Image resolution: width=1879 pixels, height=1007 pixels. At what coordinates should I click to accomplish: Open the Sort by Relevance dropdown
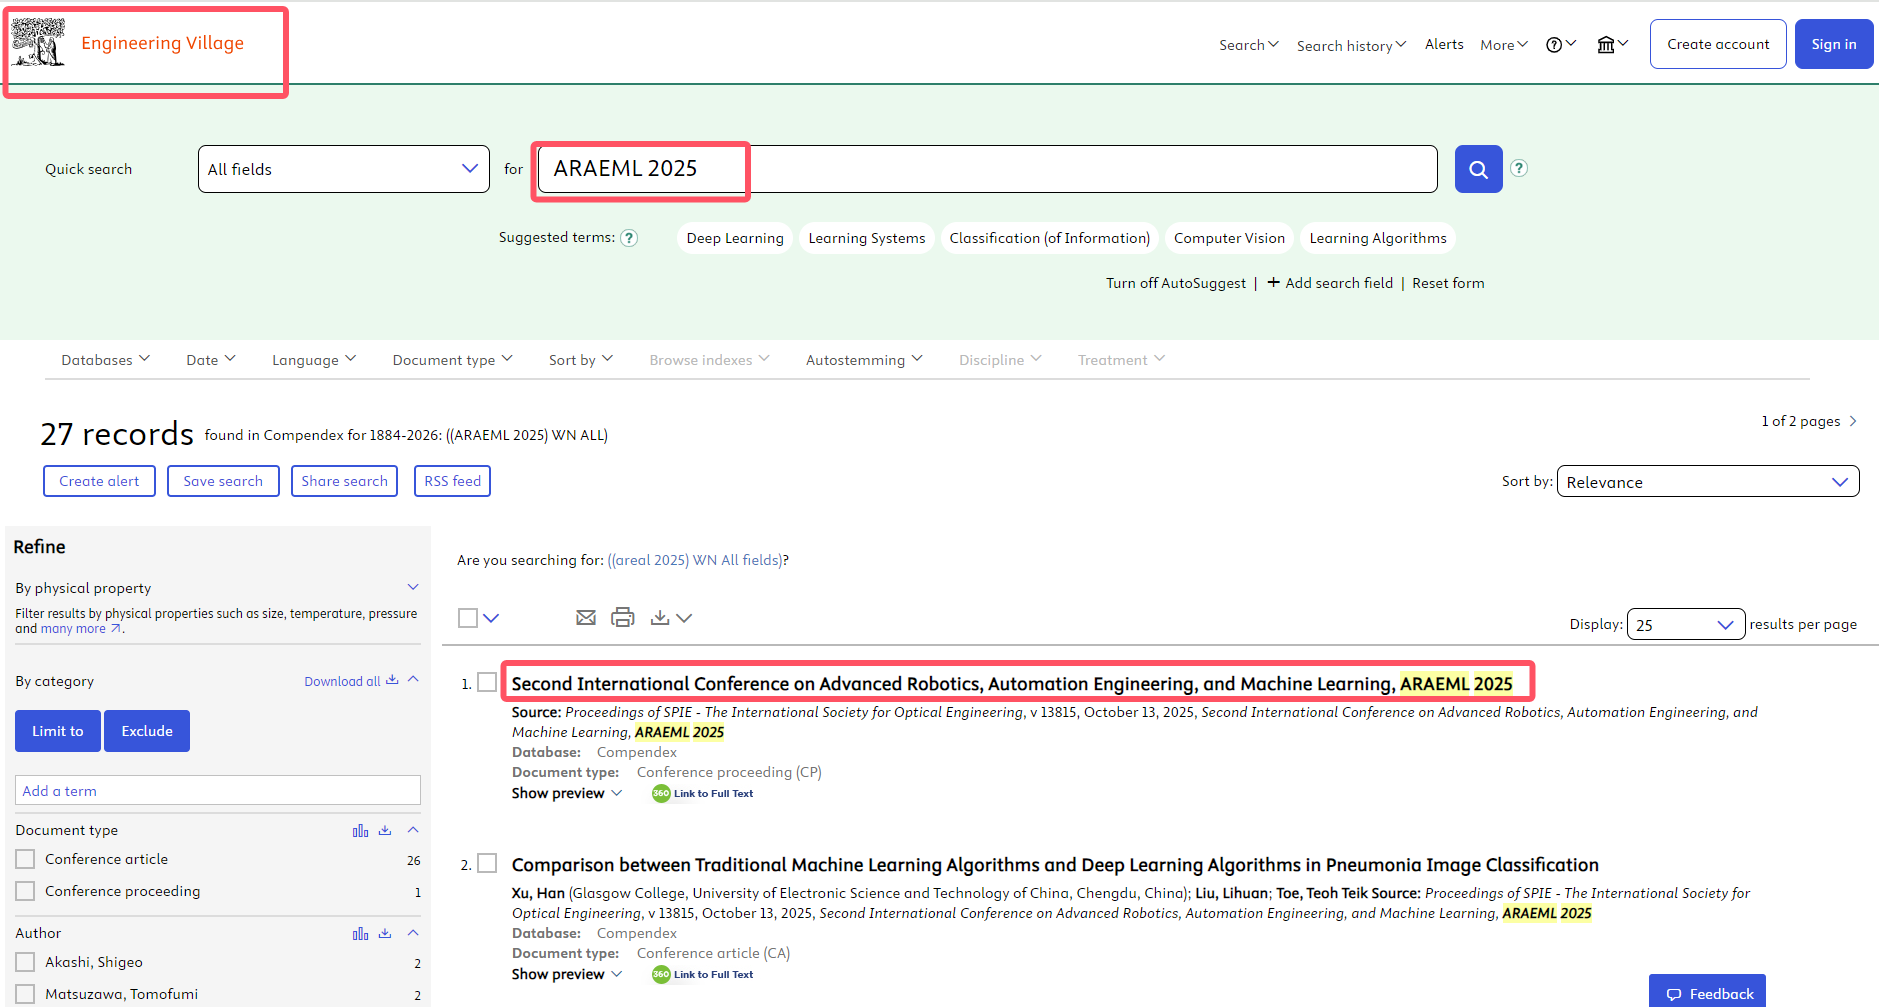1707,482
